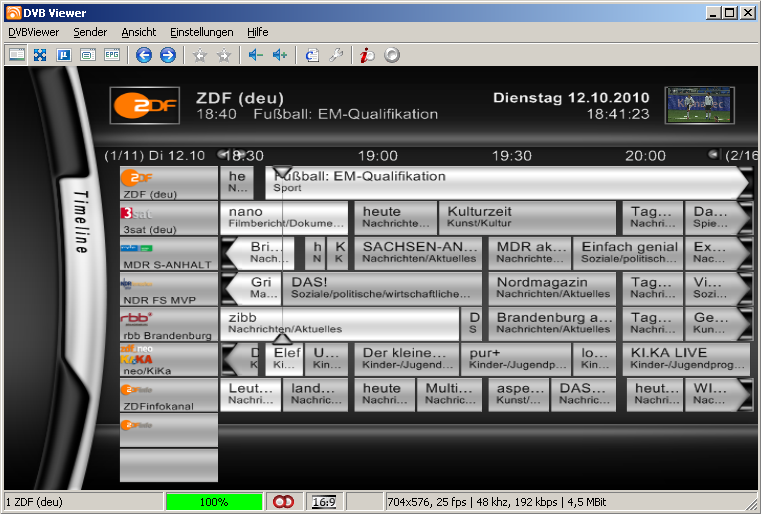The height and width of the screenshot is (514, 761).
Task: Open settings with the wrench icon
Action: 336,55
